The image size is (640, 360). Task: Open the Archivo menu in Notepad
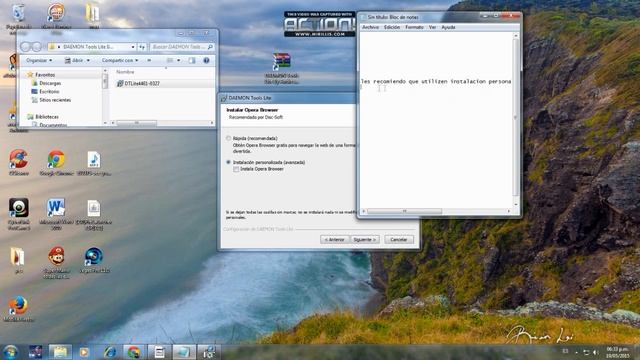pyautogui.click(x=371, y=27)
